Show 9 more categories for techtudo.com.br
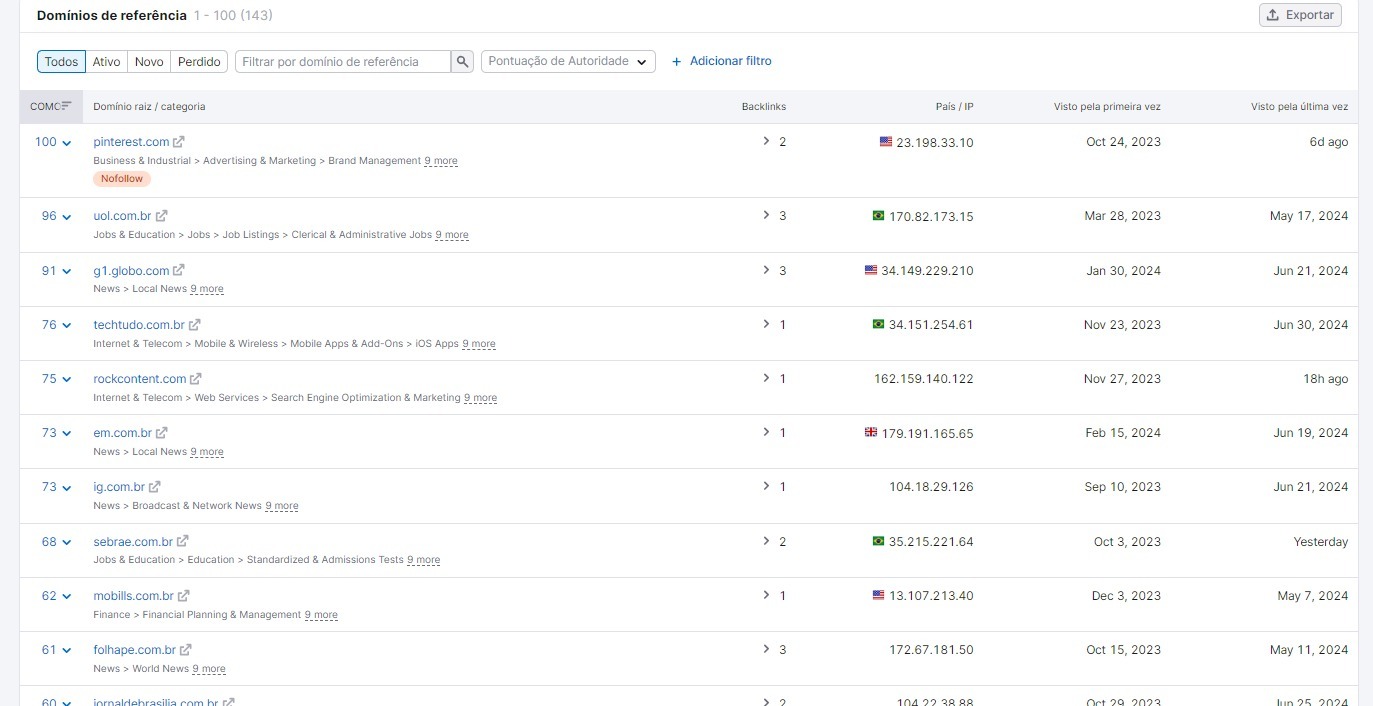The width and height of the screenshot is (1373, 706). tap(479, 344)
